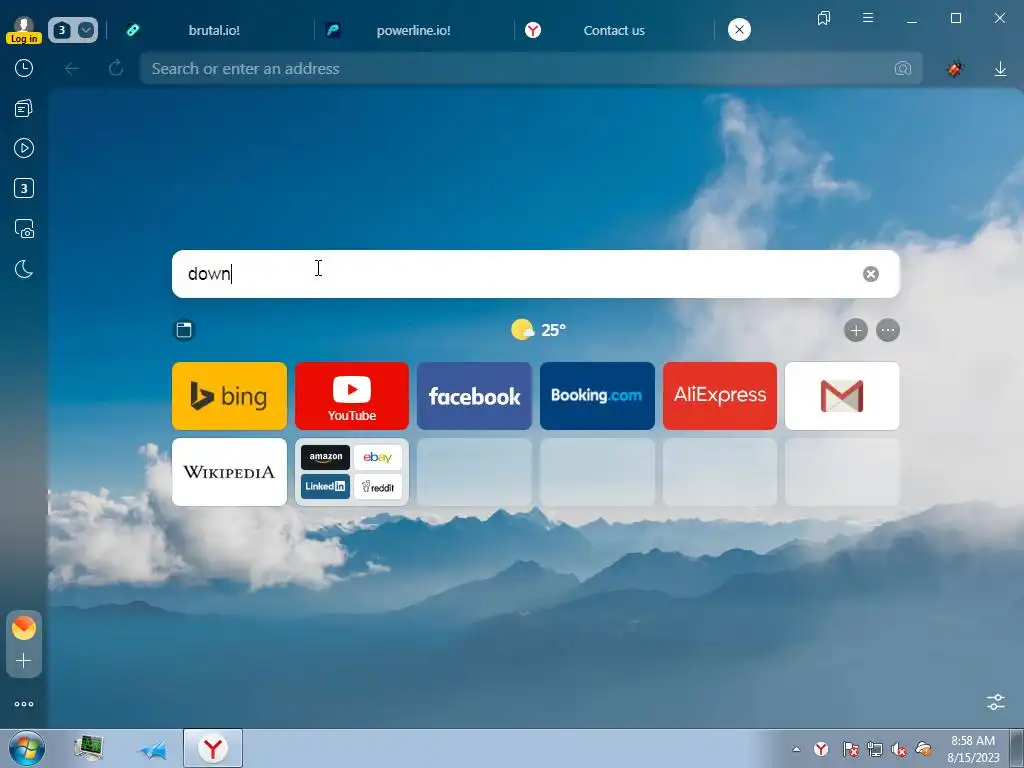The image size is (1024, 768).
Task: Add a sidebar app with plus icon
Action: [x=24, y=661]
